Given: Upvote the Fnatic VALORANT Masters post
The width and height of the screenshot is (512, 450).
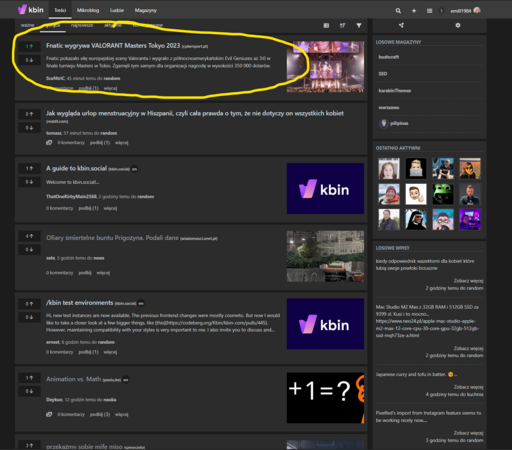Looking at the screenshot, I should click(29, 46).
